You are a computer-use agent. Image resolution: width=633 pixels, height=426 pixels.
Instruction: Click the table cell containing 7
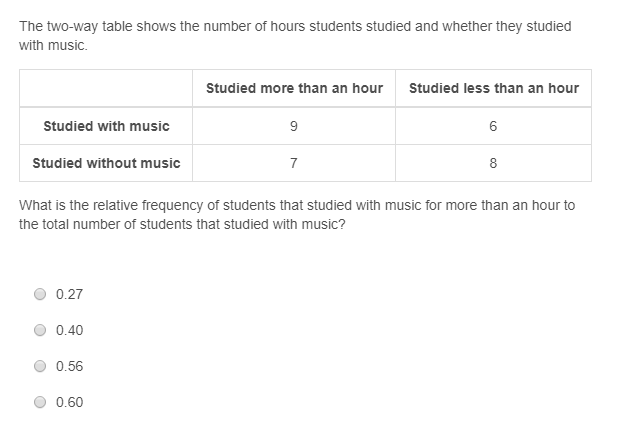(x=294, y=163)
